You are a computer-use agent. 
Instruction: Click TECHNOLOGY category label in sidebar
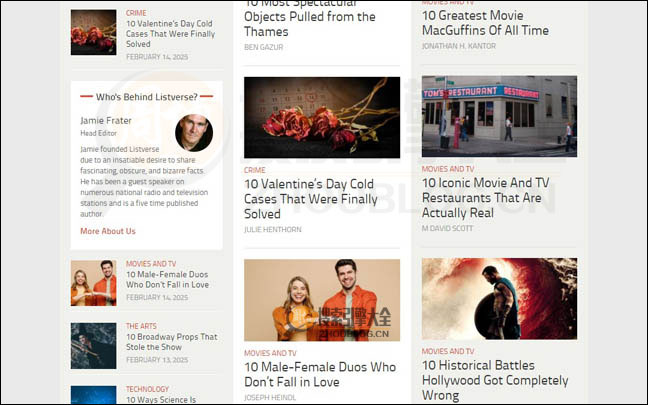148,389
